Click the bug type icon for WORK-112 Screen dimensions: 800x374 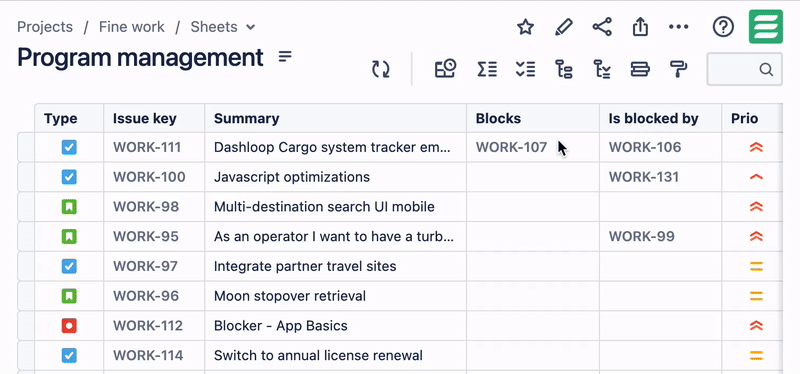click(x=69, y=325)
